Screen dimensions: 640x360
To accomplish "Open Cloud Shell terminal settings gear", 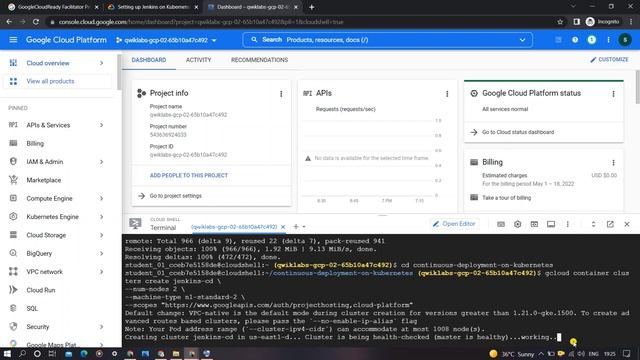I will pyautogui.click(x=518, y=224).
